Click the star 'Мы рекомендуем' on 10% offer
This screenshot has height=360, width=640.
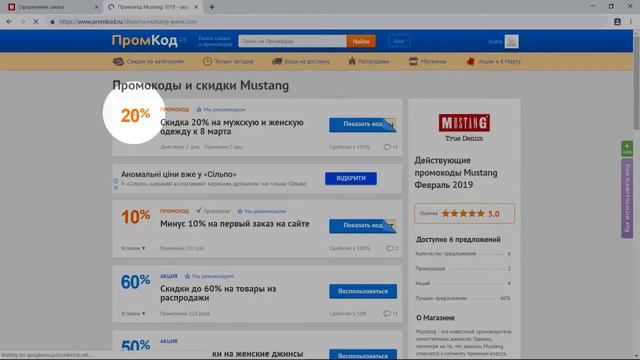261,211
